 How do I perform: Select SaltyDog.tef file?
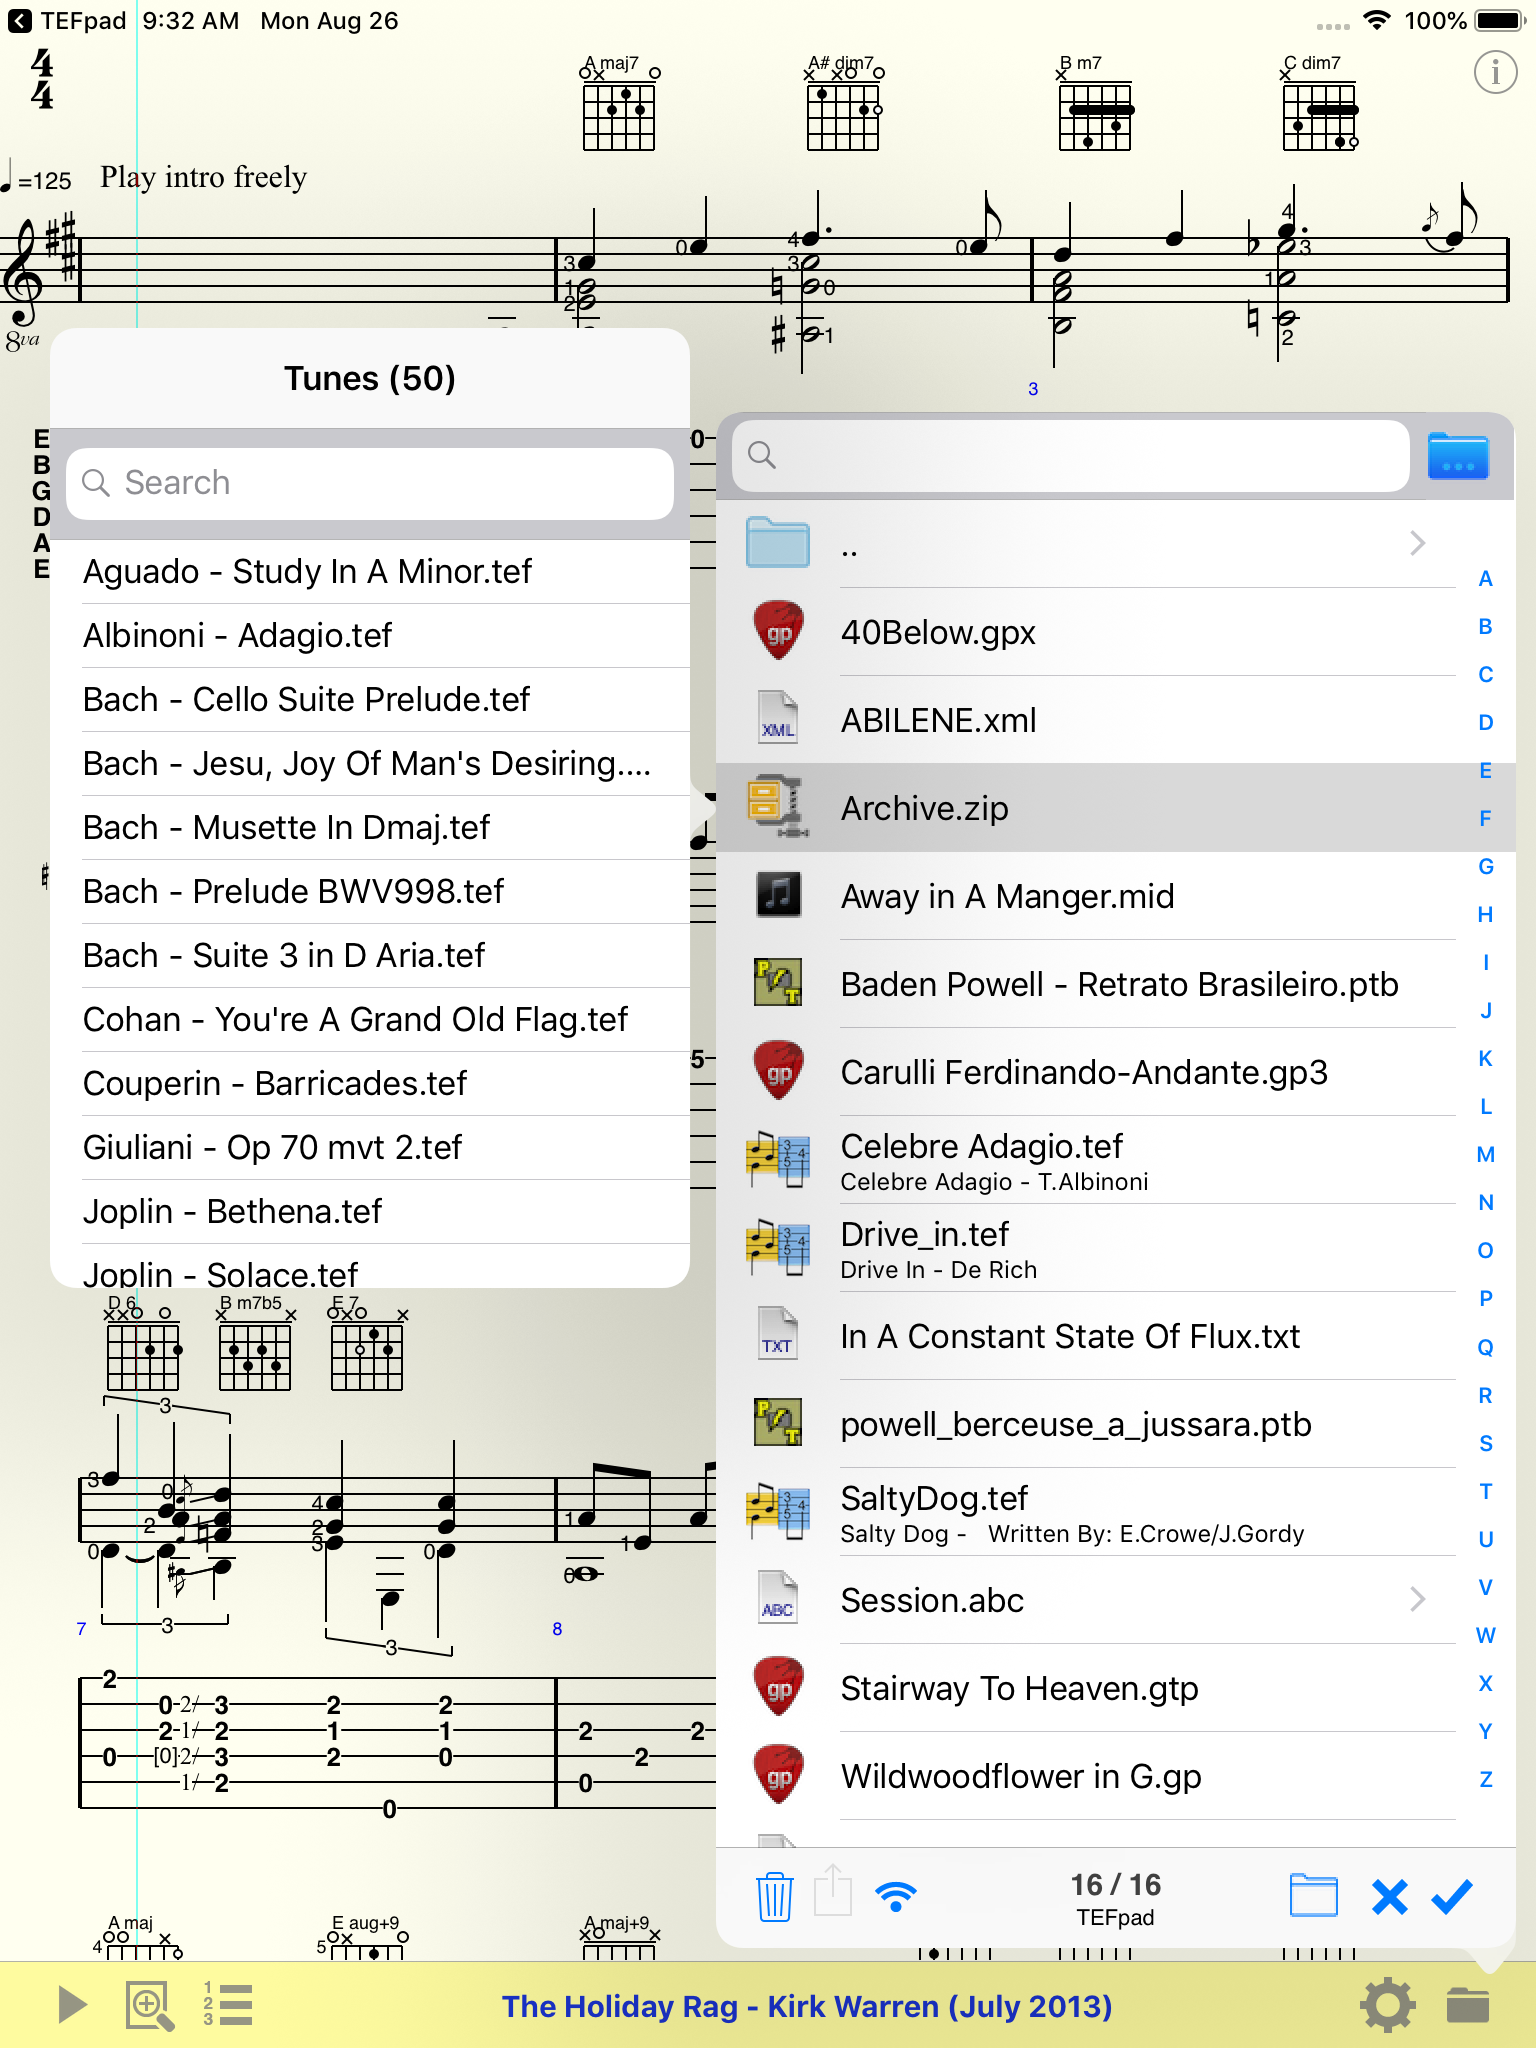tap(1086, 1512)
